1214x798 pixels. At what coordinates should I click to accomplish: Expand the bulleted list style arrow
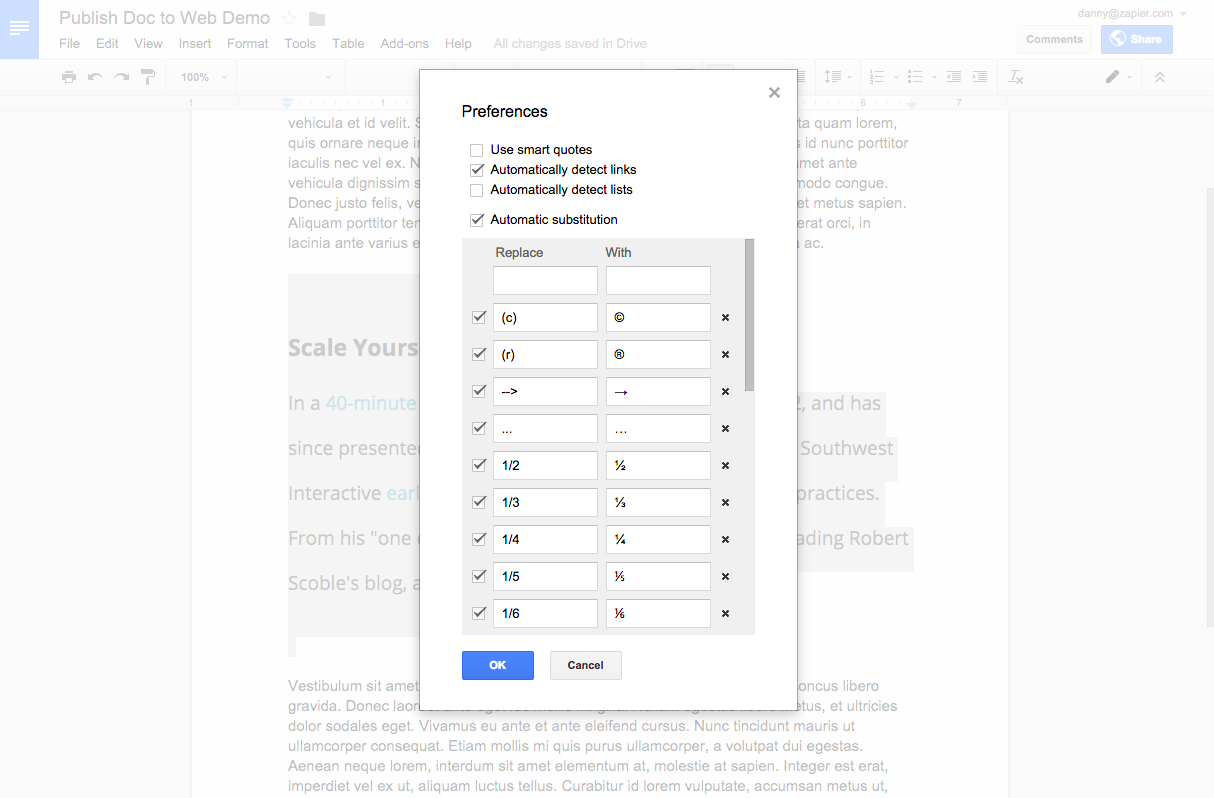click(x=934, y=77)
